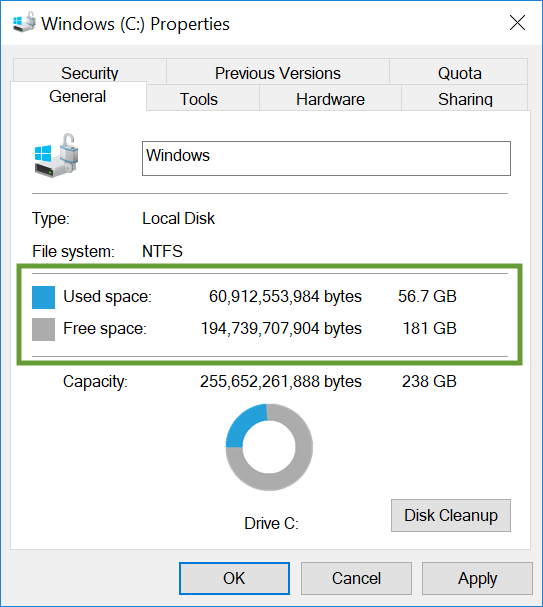Confirm with the OK button
543x607 pixels.
point(234,578)
